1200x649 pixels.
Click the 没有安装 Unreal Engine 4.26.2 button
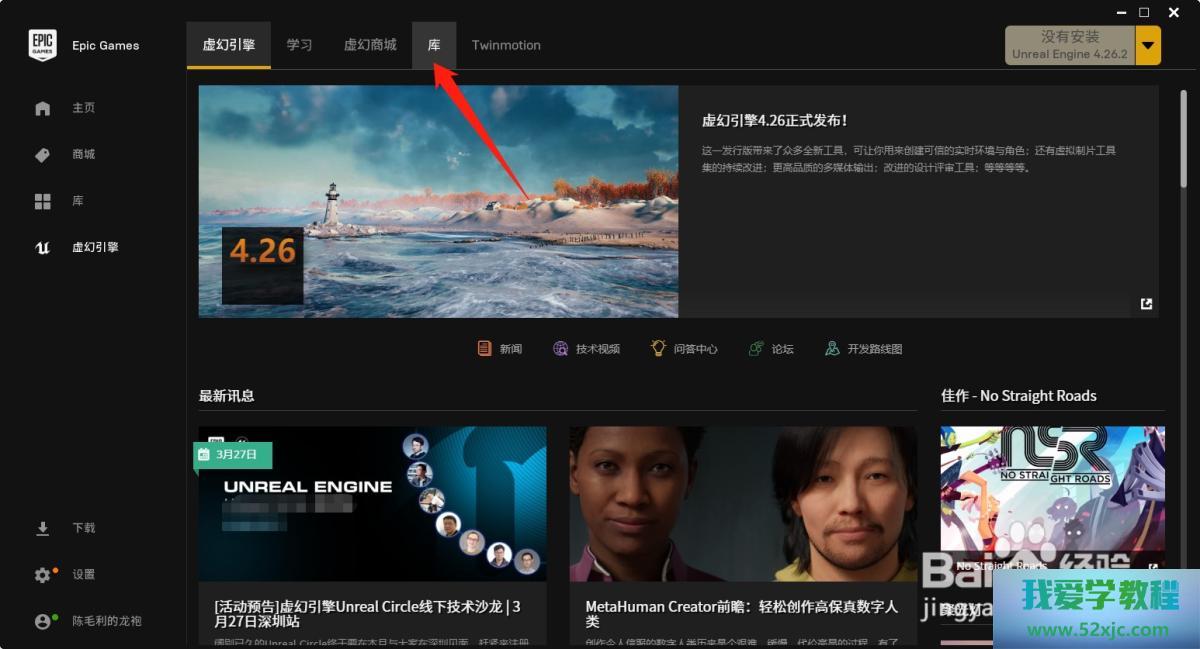point(1069,45)
